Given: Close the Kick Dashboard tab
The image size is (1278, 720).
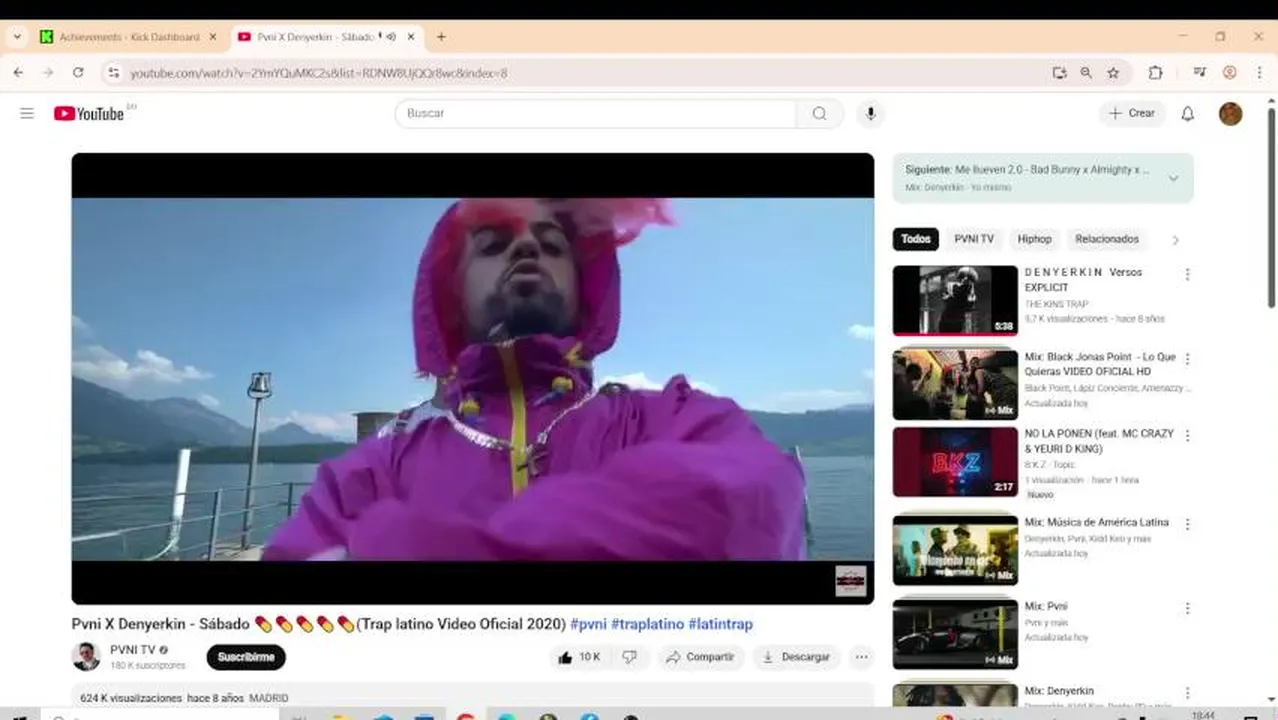Looking at the screenshot, I should [x=212, y=37].
